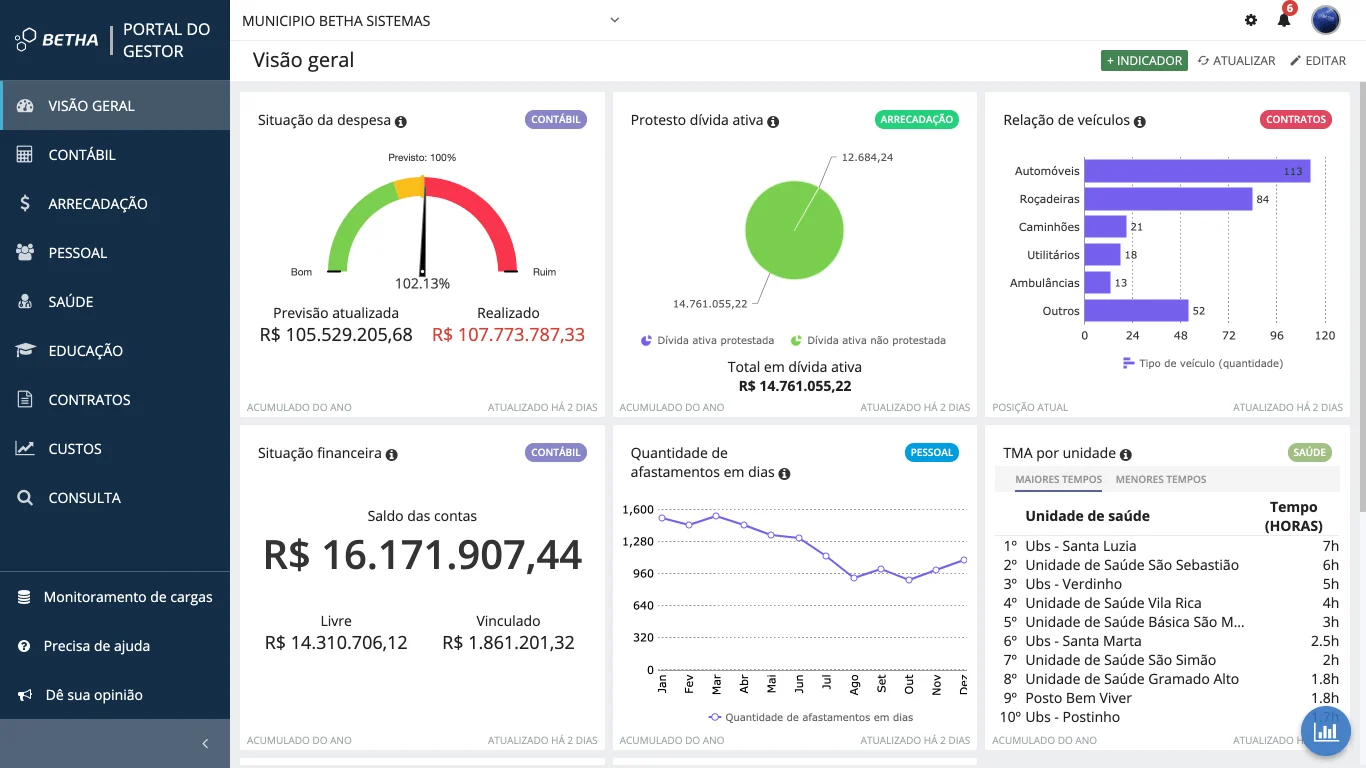
Task: Click the + INDICADOR button
Action: tap(1144, 61)
